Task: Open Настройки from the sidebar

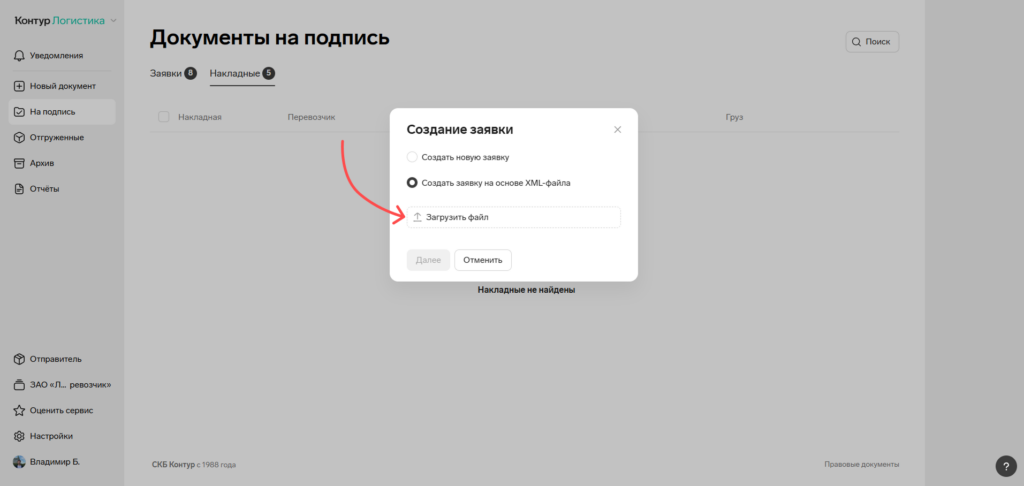Action: pyautogui.click(x=62, y=436)
